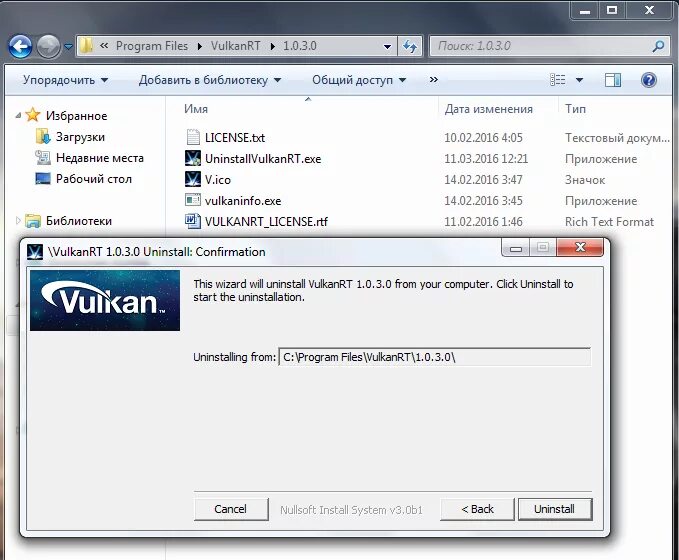This screenshot has height=560, width=679.
Task: Click the Explorer forward arrow button
Action: (x=48, y=46)
